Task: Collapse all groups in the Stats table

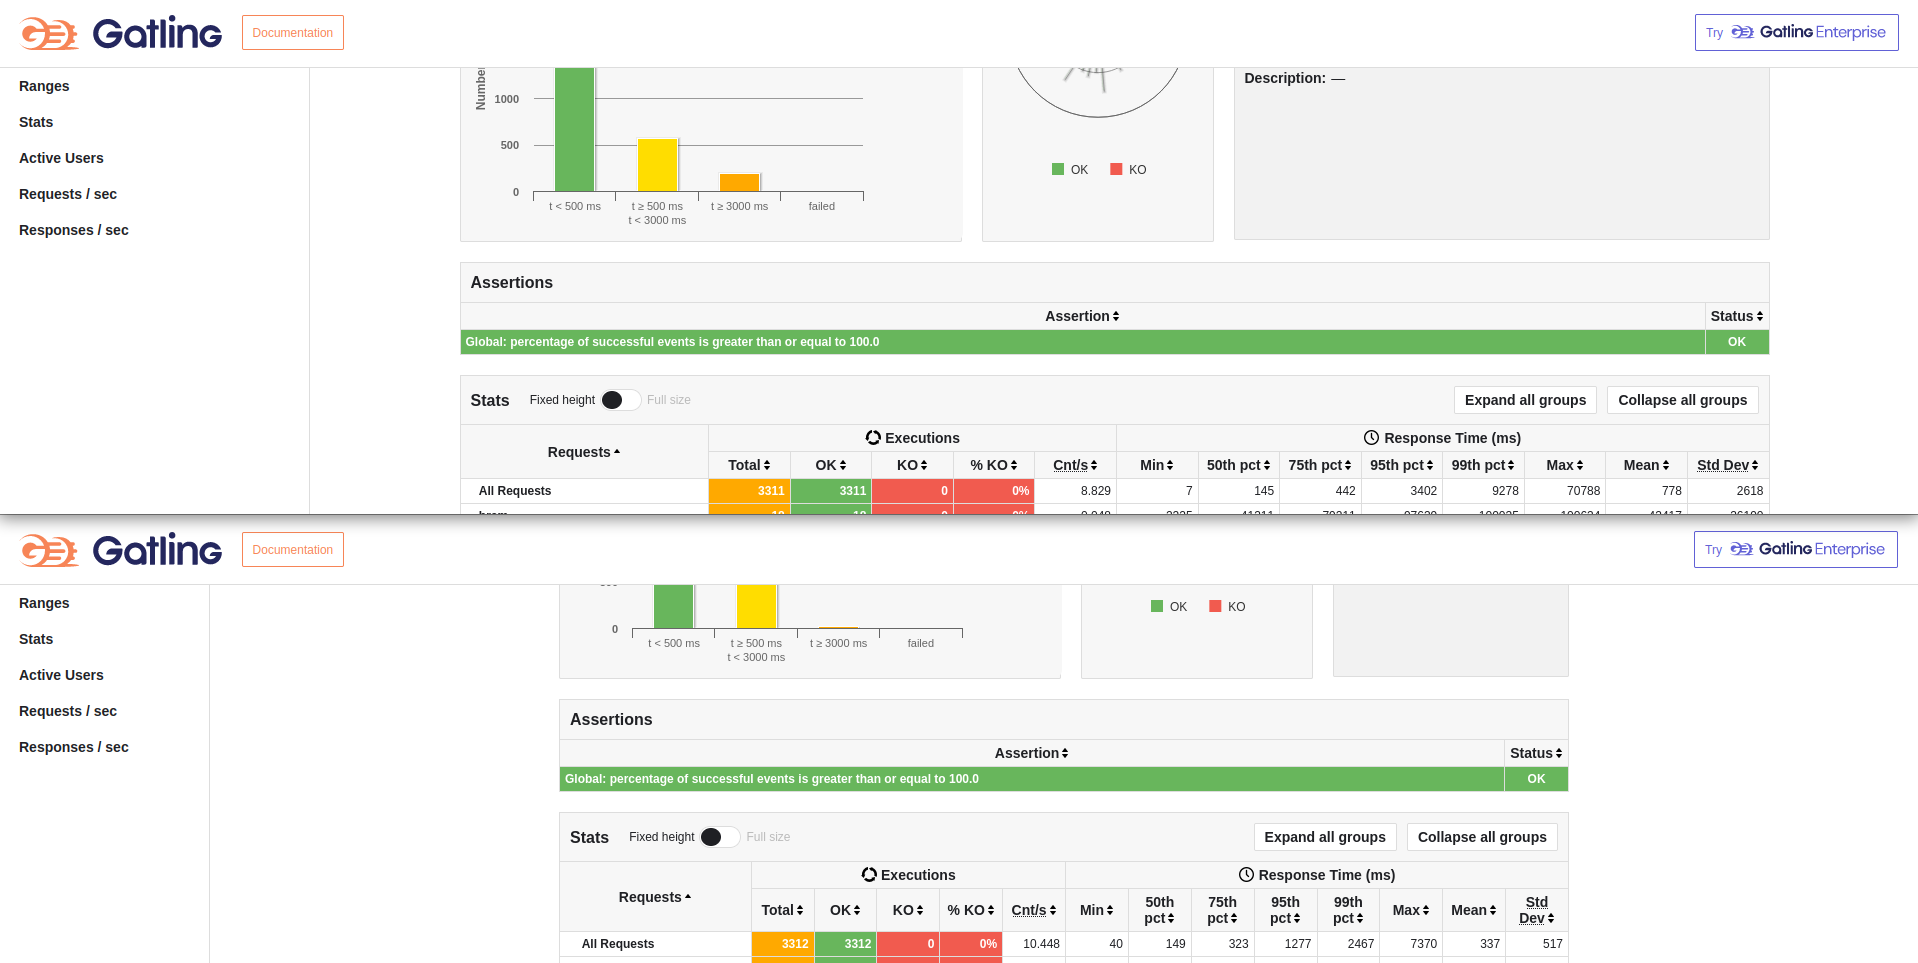Action: [x=1682, y=400]
